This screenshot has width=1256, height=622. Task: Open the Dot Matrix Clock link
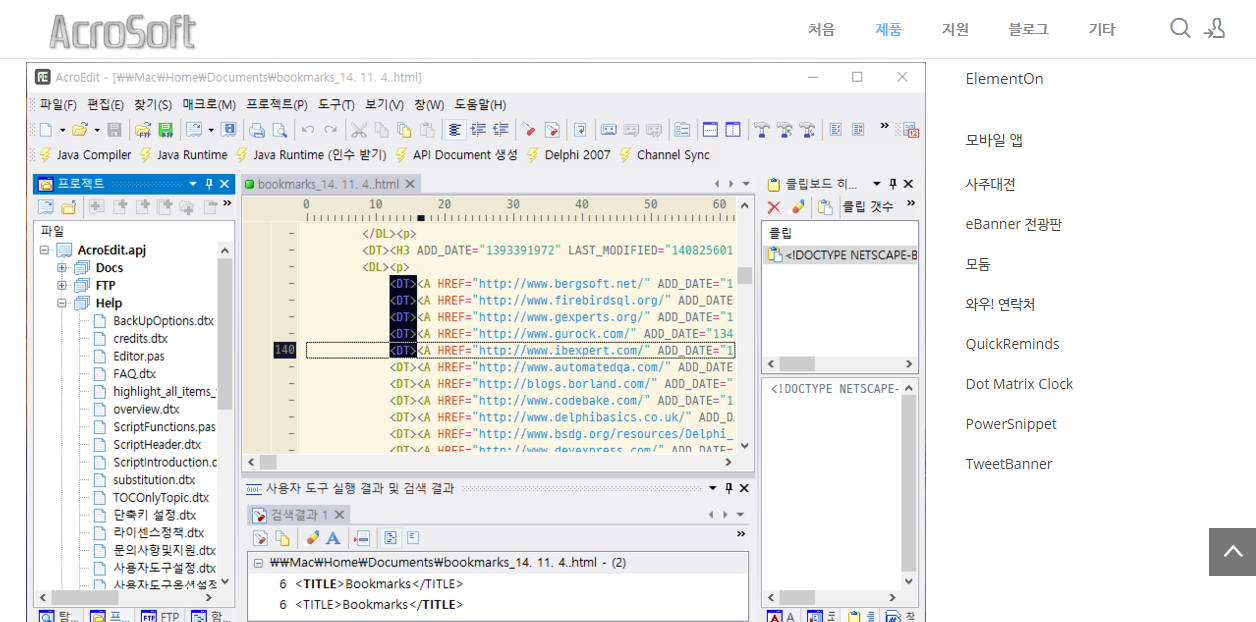click(1019, 384)
